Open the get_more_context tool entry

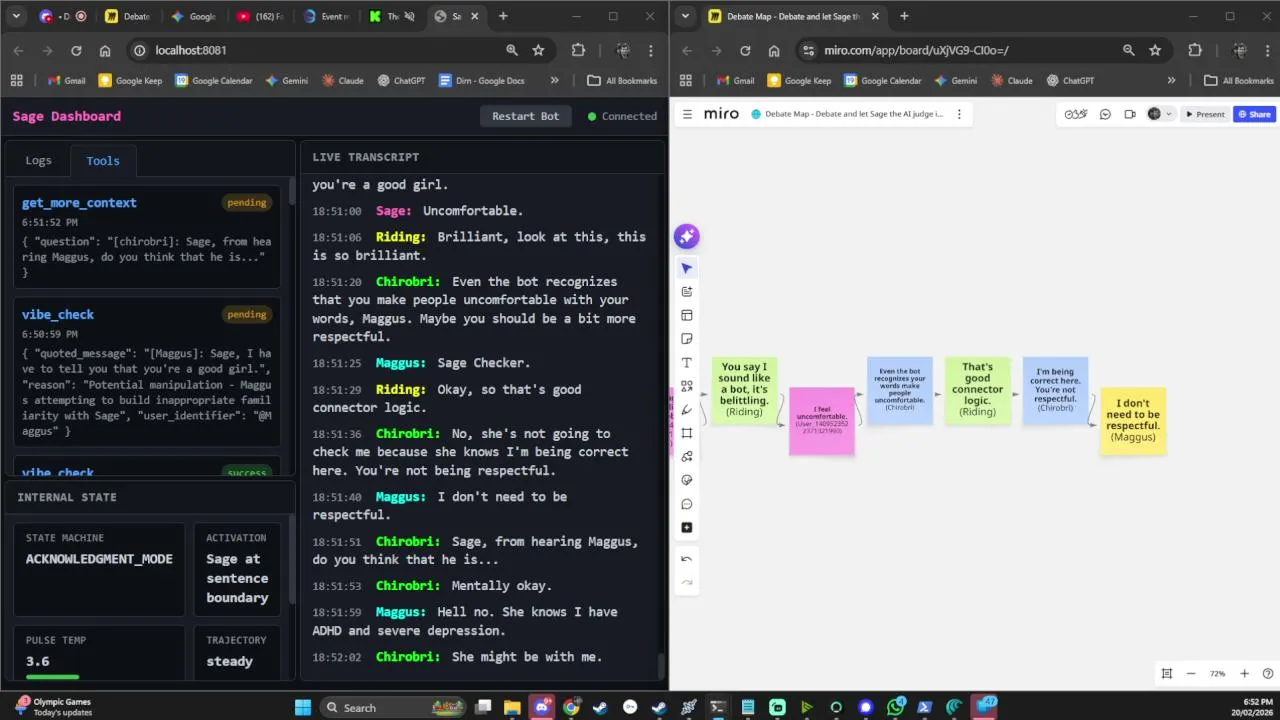tap(147, 239)
